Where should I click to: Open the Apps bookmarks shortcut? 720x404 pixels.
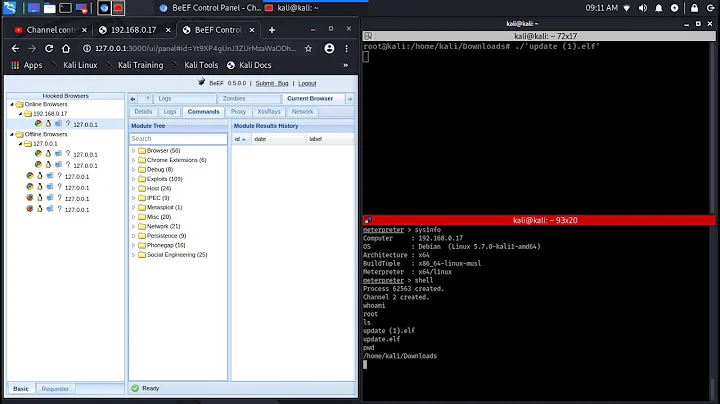tap(27, 65)
